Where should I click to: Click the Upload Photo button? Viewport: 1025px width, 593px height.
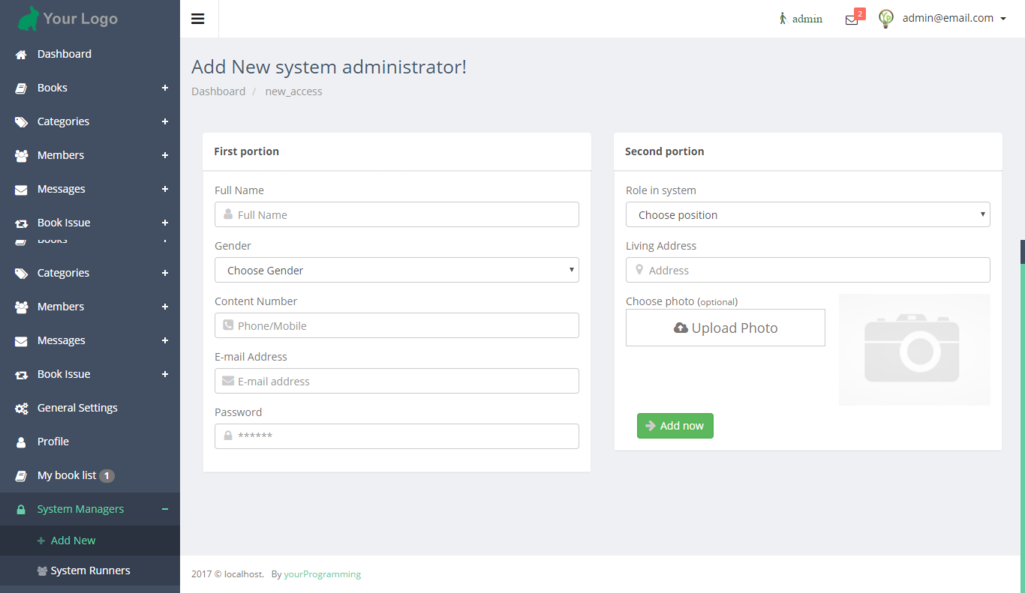[725, 328]
